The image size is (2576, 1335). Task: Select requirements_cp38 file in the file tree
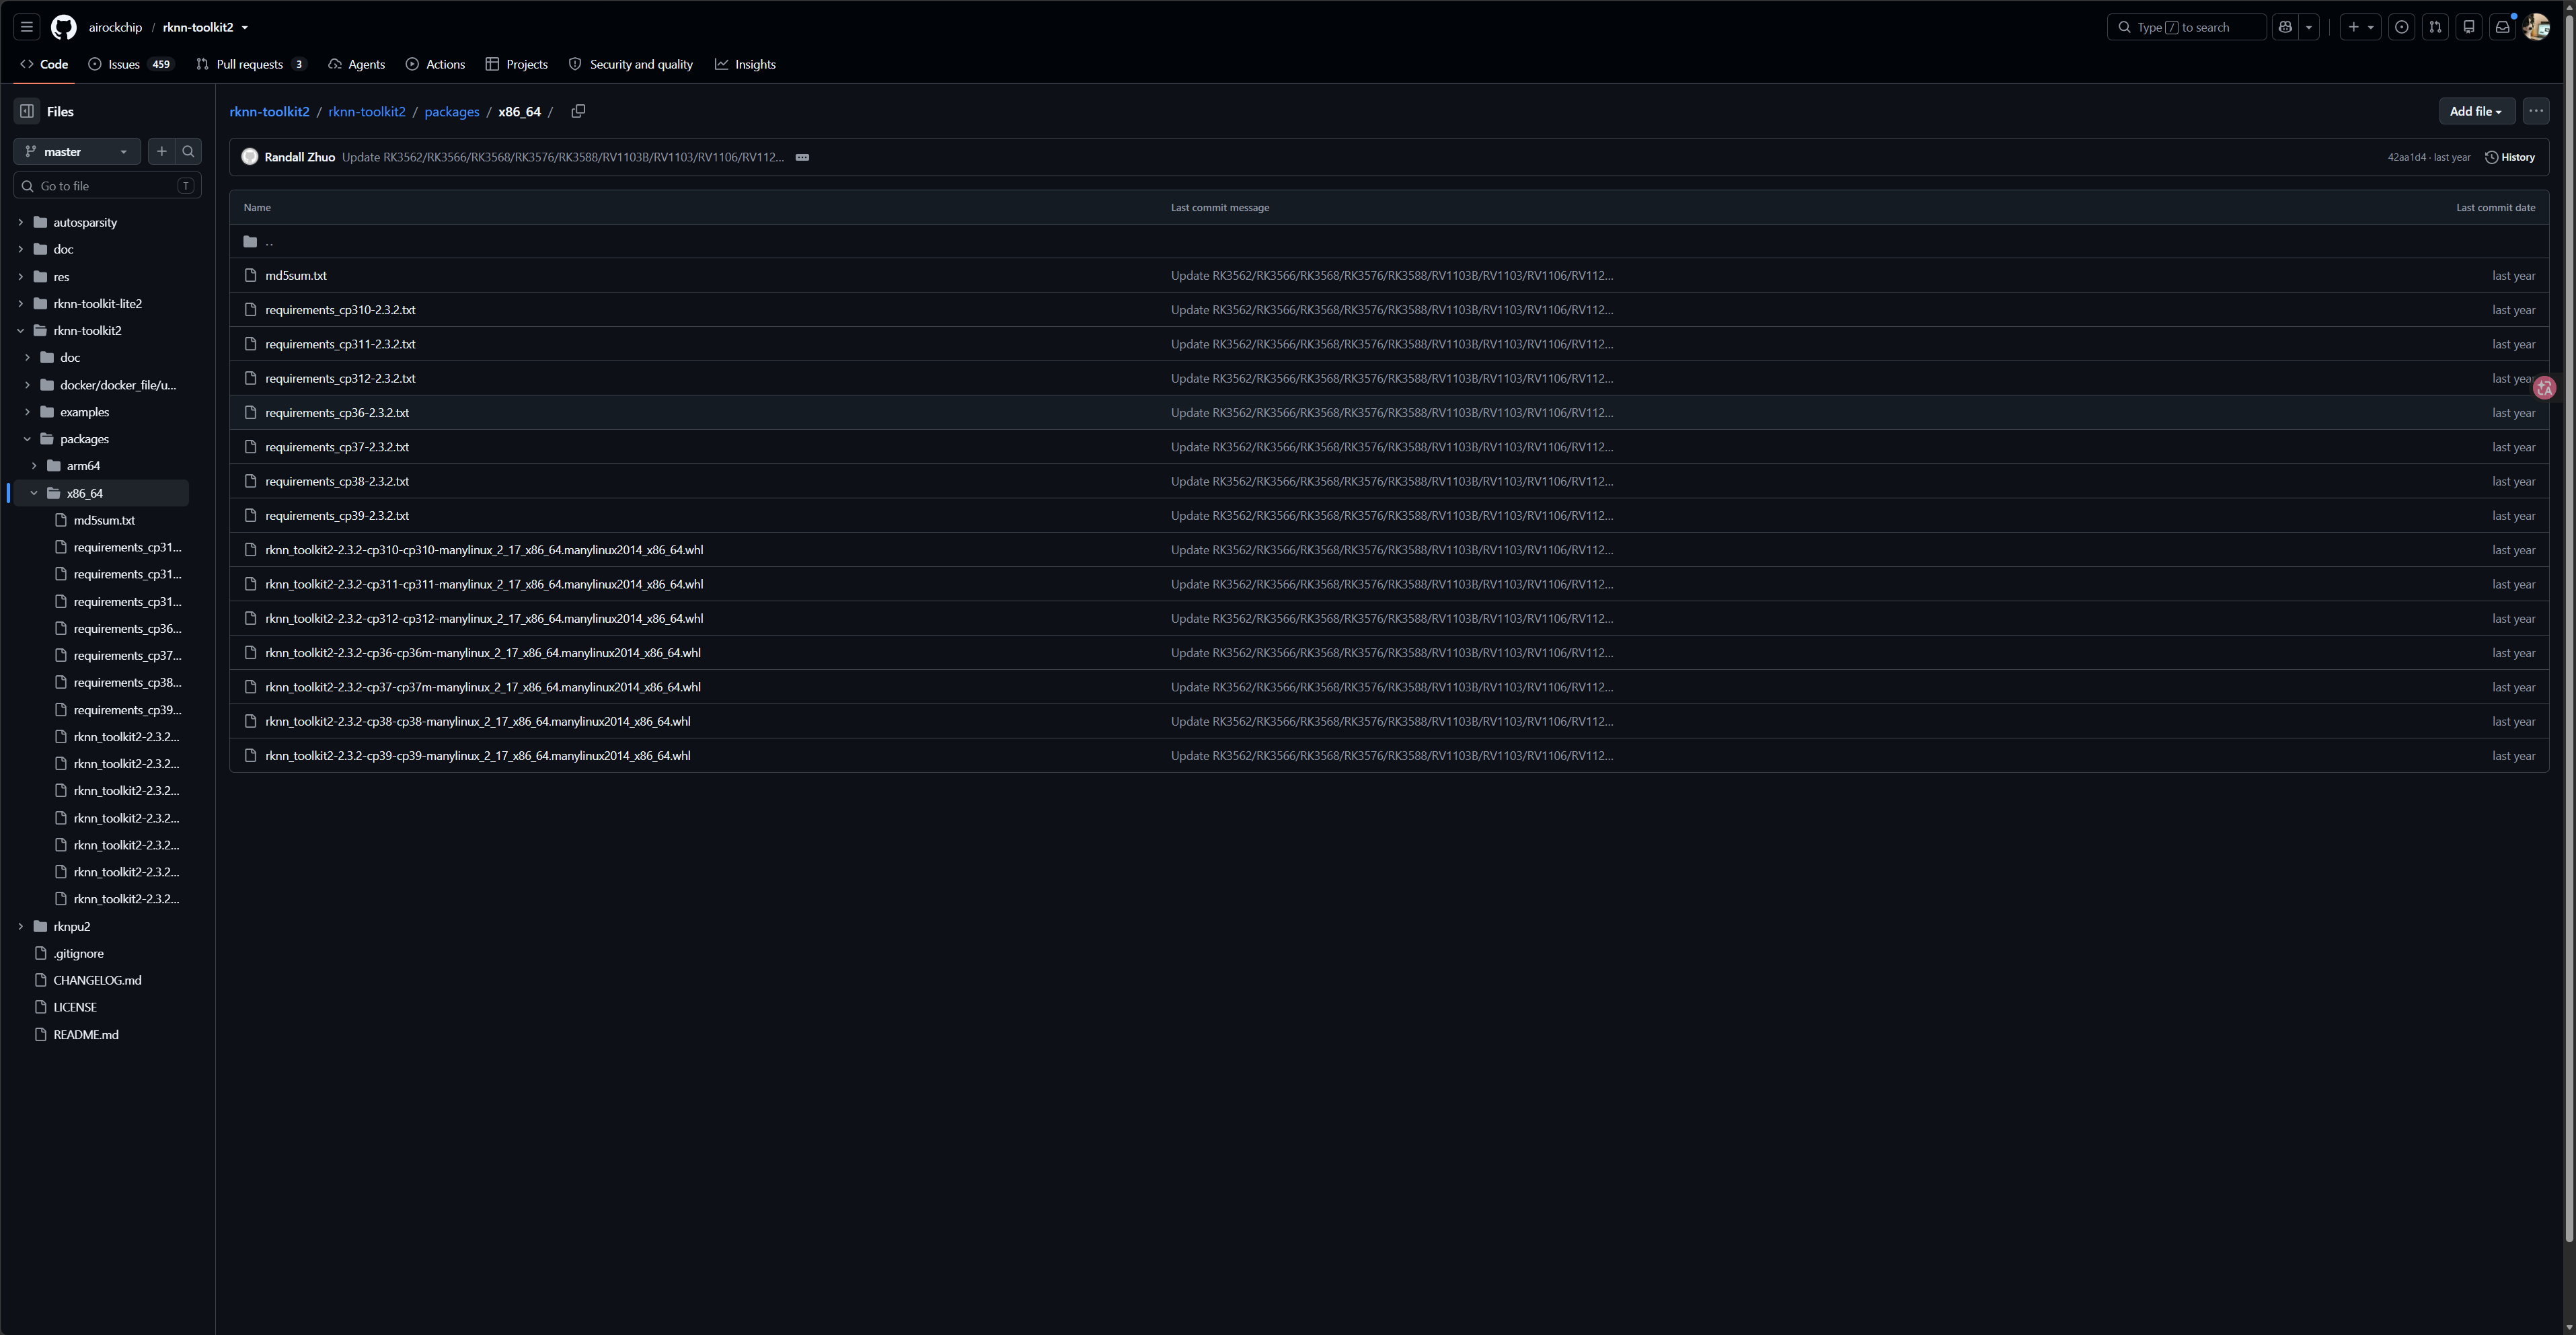pyautogui.click(x=127, y=682)
